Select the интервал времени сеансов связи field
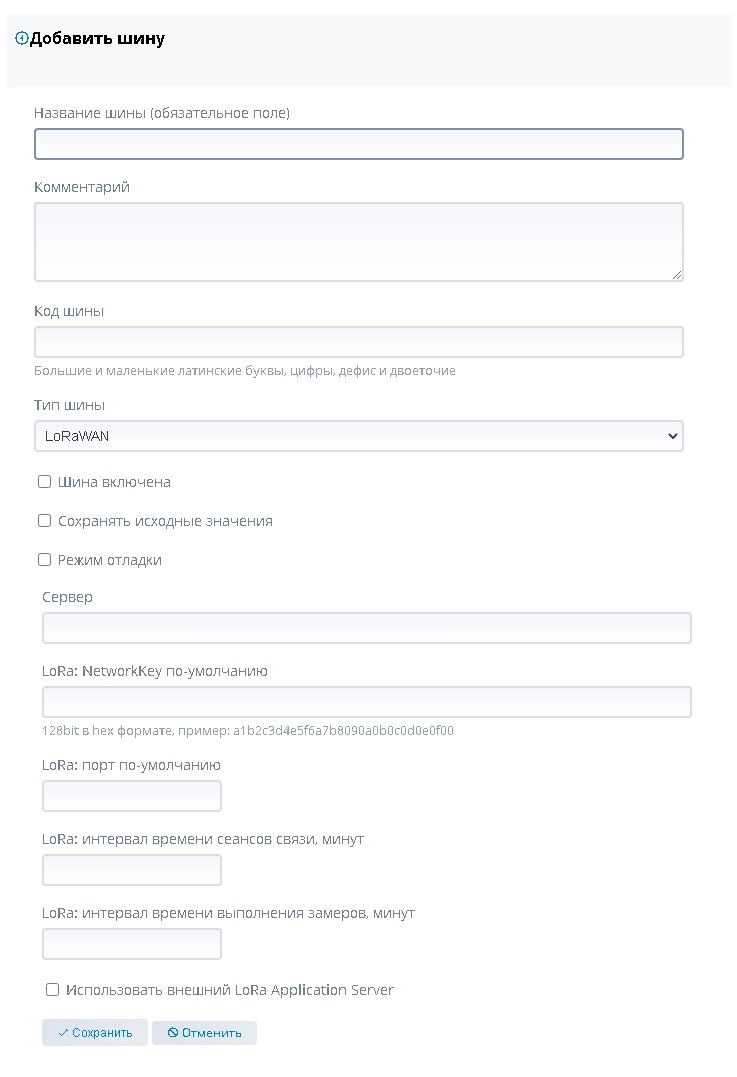 (131, 870)
